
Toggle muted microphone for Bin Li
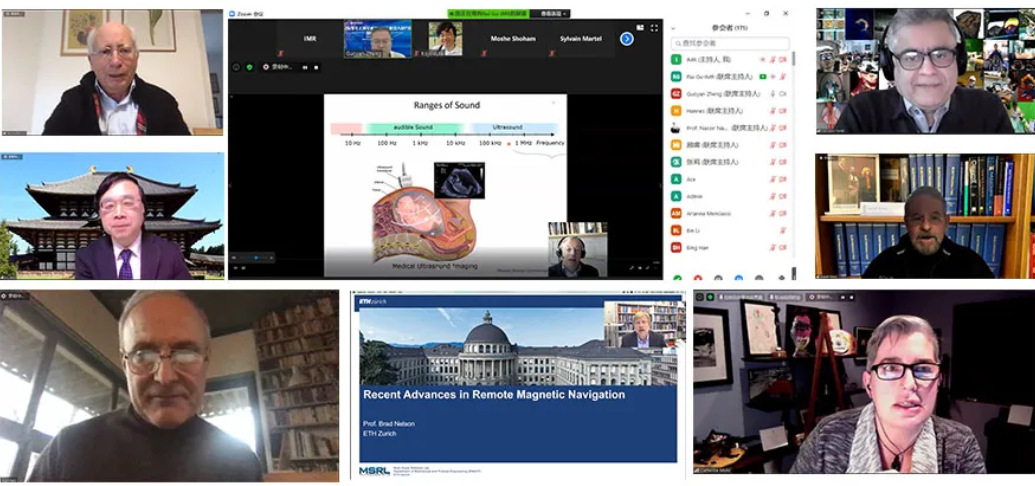click(783, 230)
